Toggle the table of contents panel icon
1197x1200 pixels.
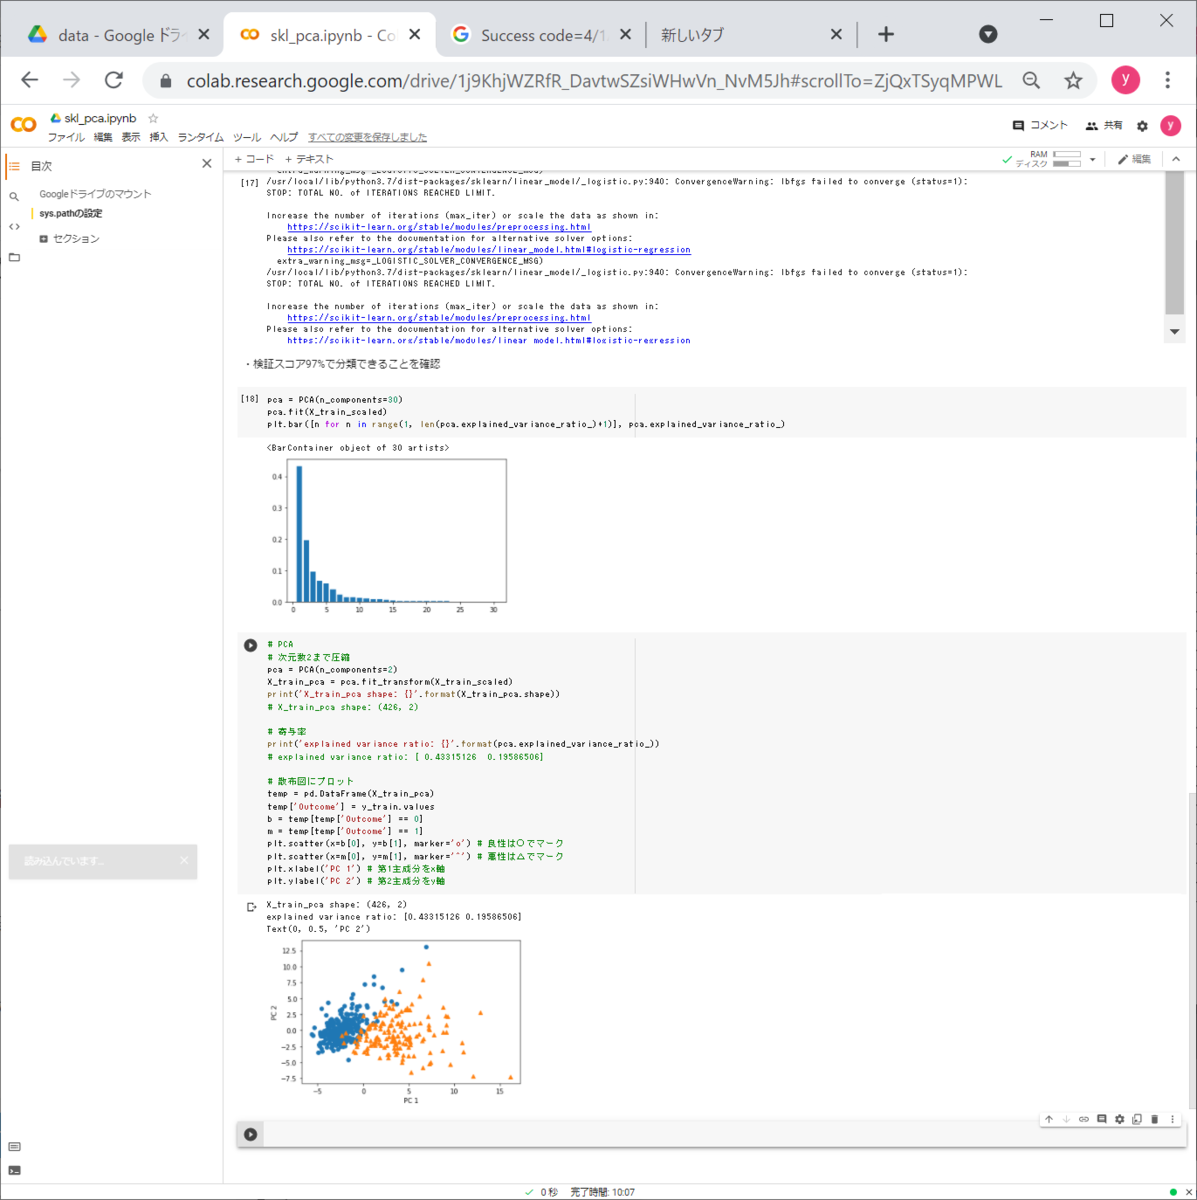(x=14, y=166)
